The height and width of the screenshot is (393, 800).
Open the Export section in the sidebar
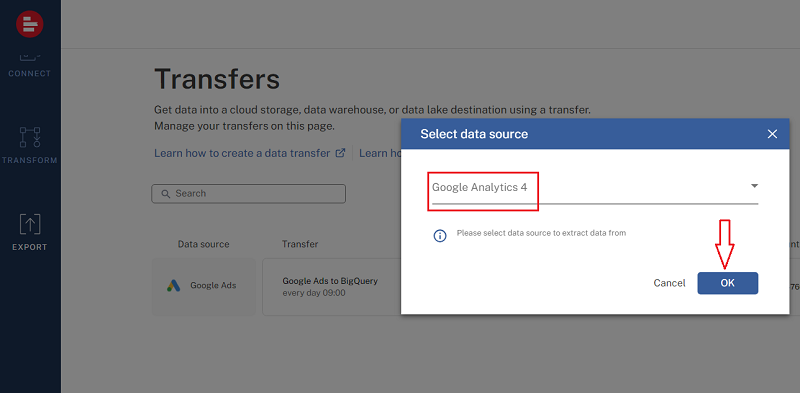click(30, 233)
